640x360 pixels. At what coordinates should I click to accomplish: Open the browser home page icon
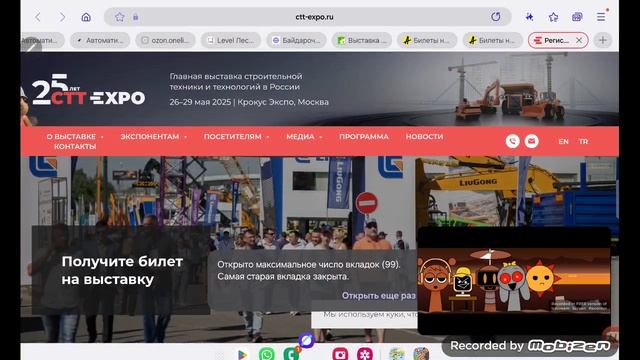tap(86, 17)
